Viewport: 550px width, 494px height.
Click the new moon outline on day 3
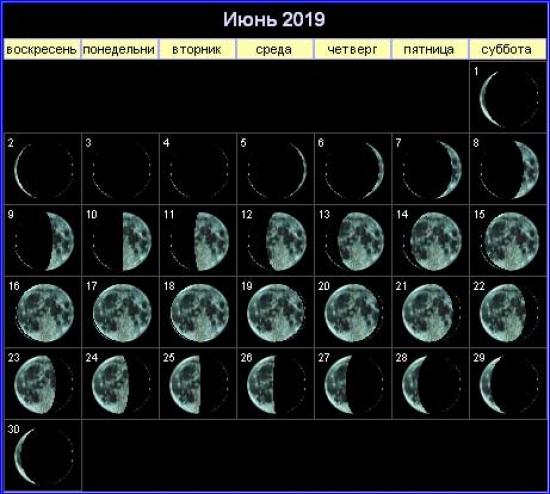122,170
